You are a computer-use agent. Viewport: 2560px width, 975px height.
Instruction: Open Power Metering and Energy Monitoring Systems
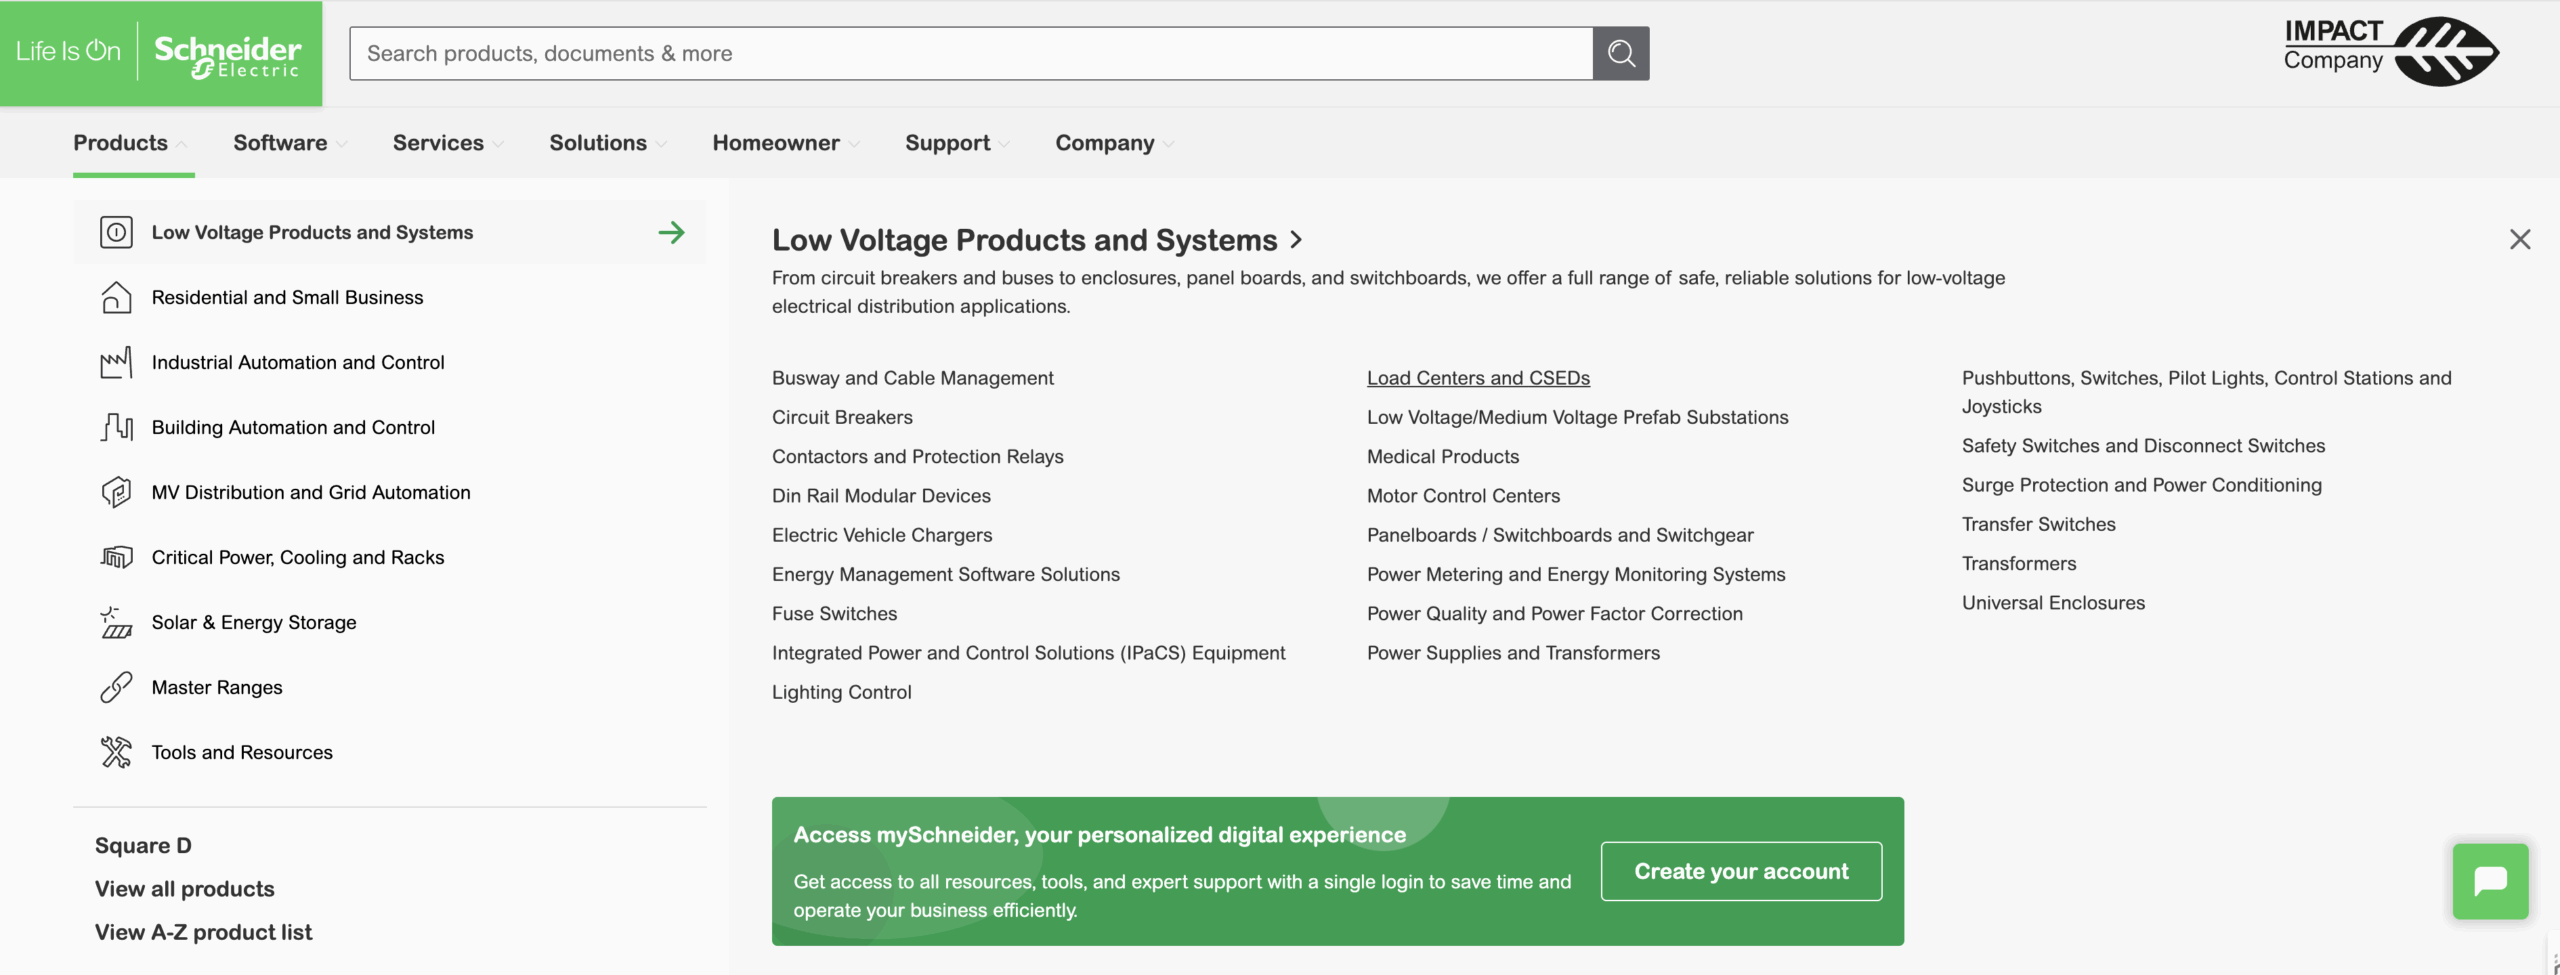click(x=1576, y=574)
